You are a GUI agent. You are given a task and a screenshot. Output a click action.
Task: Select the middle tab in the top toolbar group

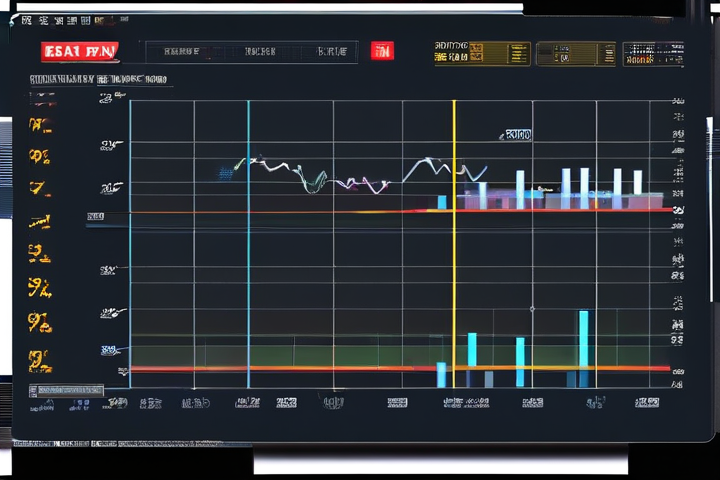tap(262, 52)
